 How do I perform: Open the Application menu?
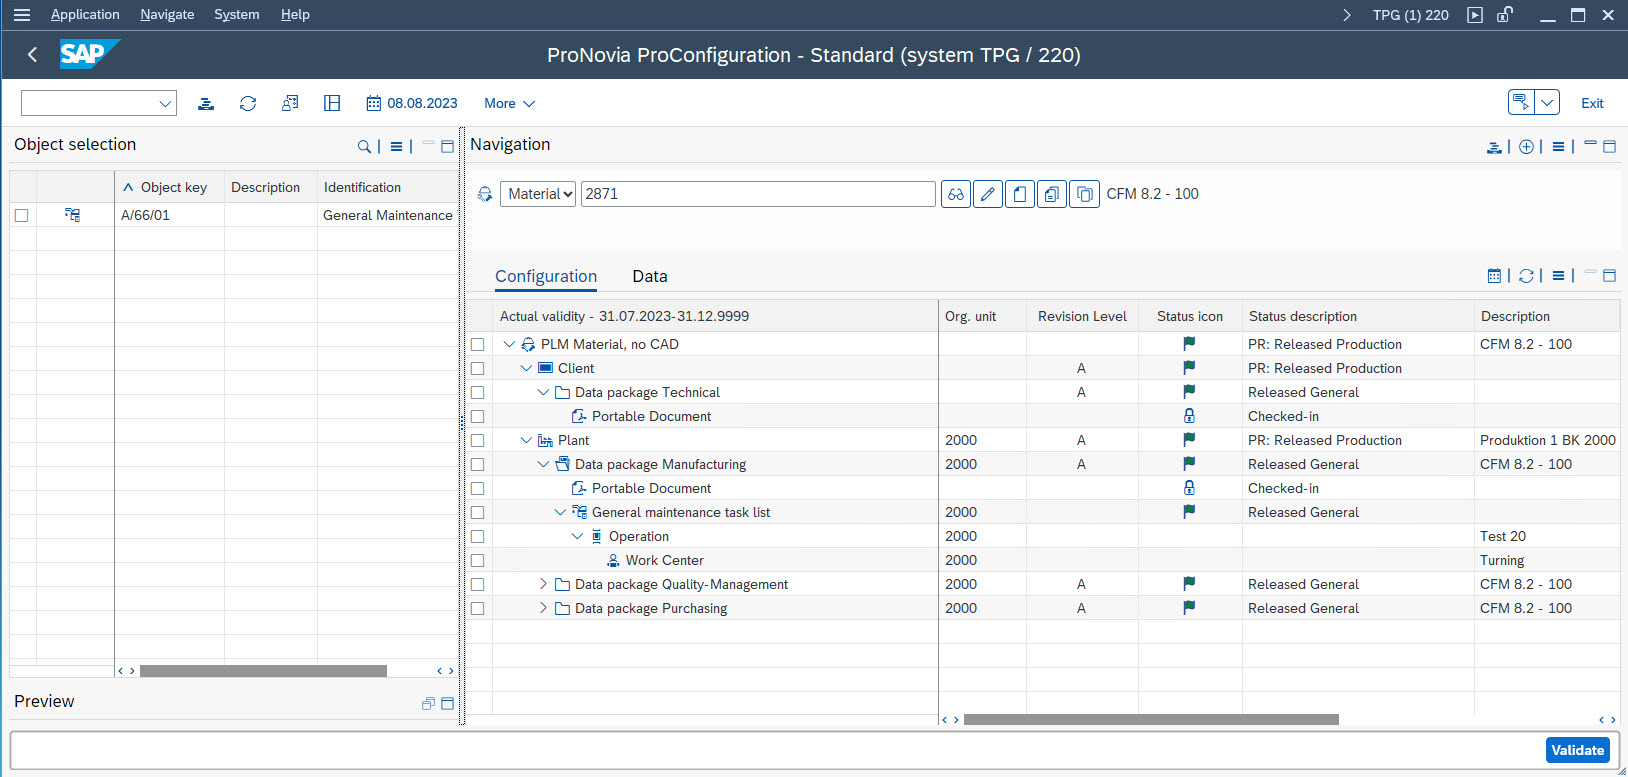click(85, 15)
